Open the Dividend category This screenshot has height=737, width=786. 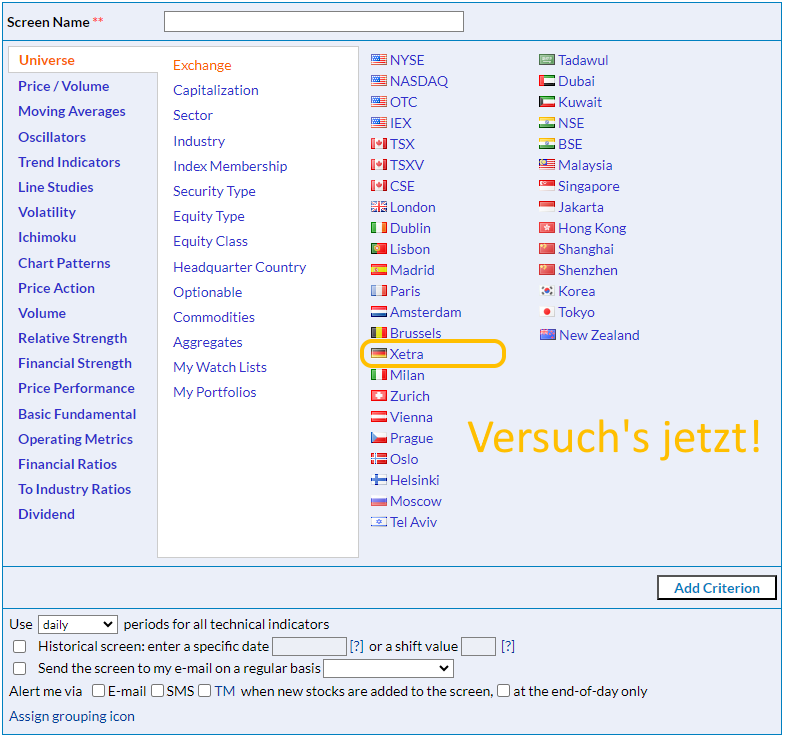pos(47,514)
